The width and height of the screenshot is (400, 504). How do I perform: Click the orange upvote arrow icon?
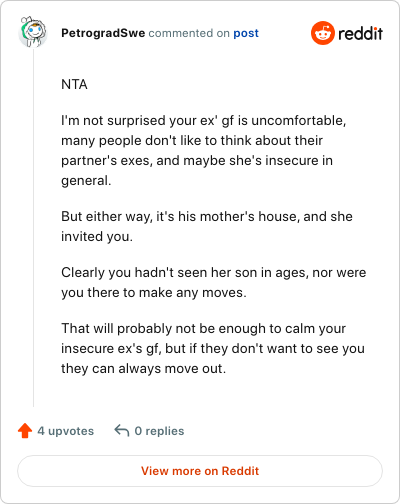pyautogui.click(x=25, y=431)
